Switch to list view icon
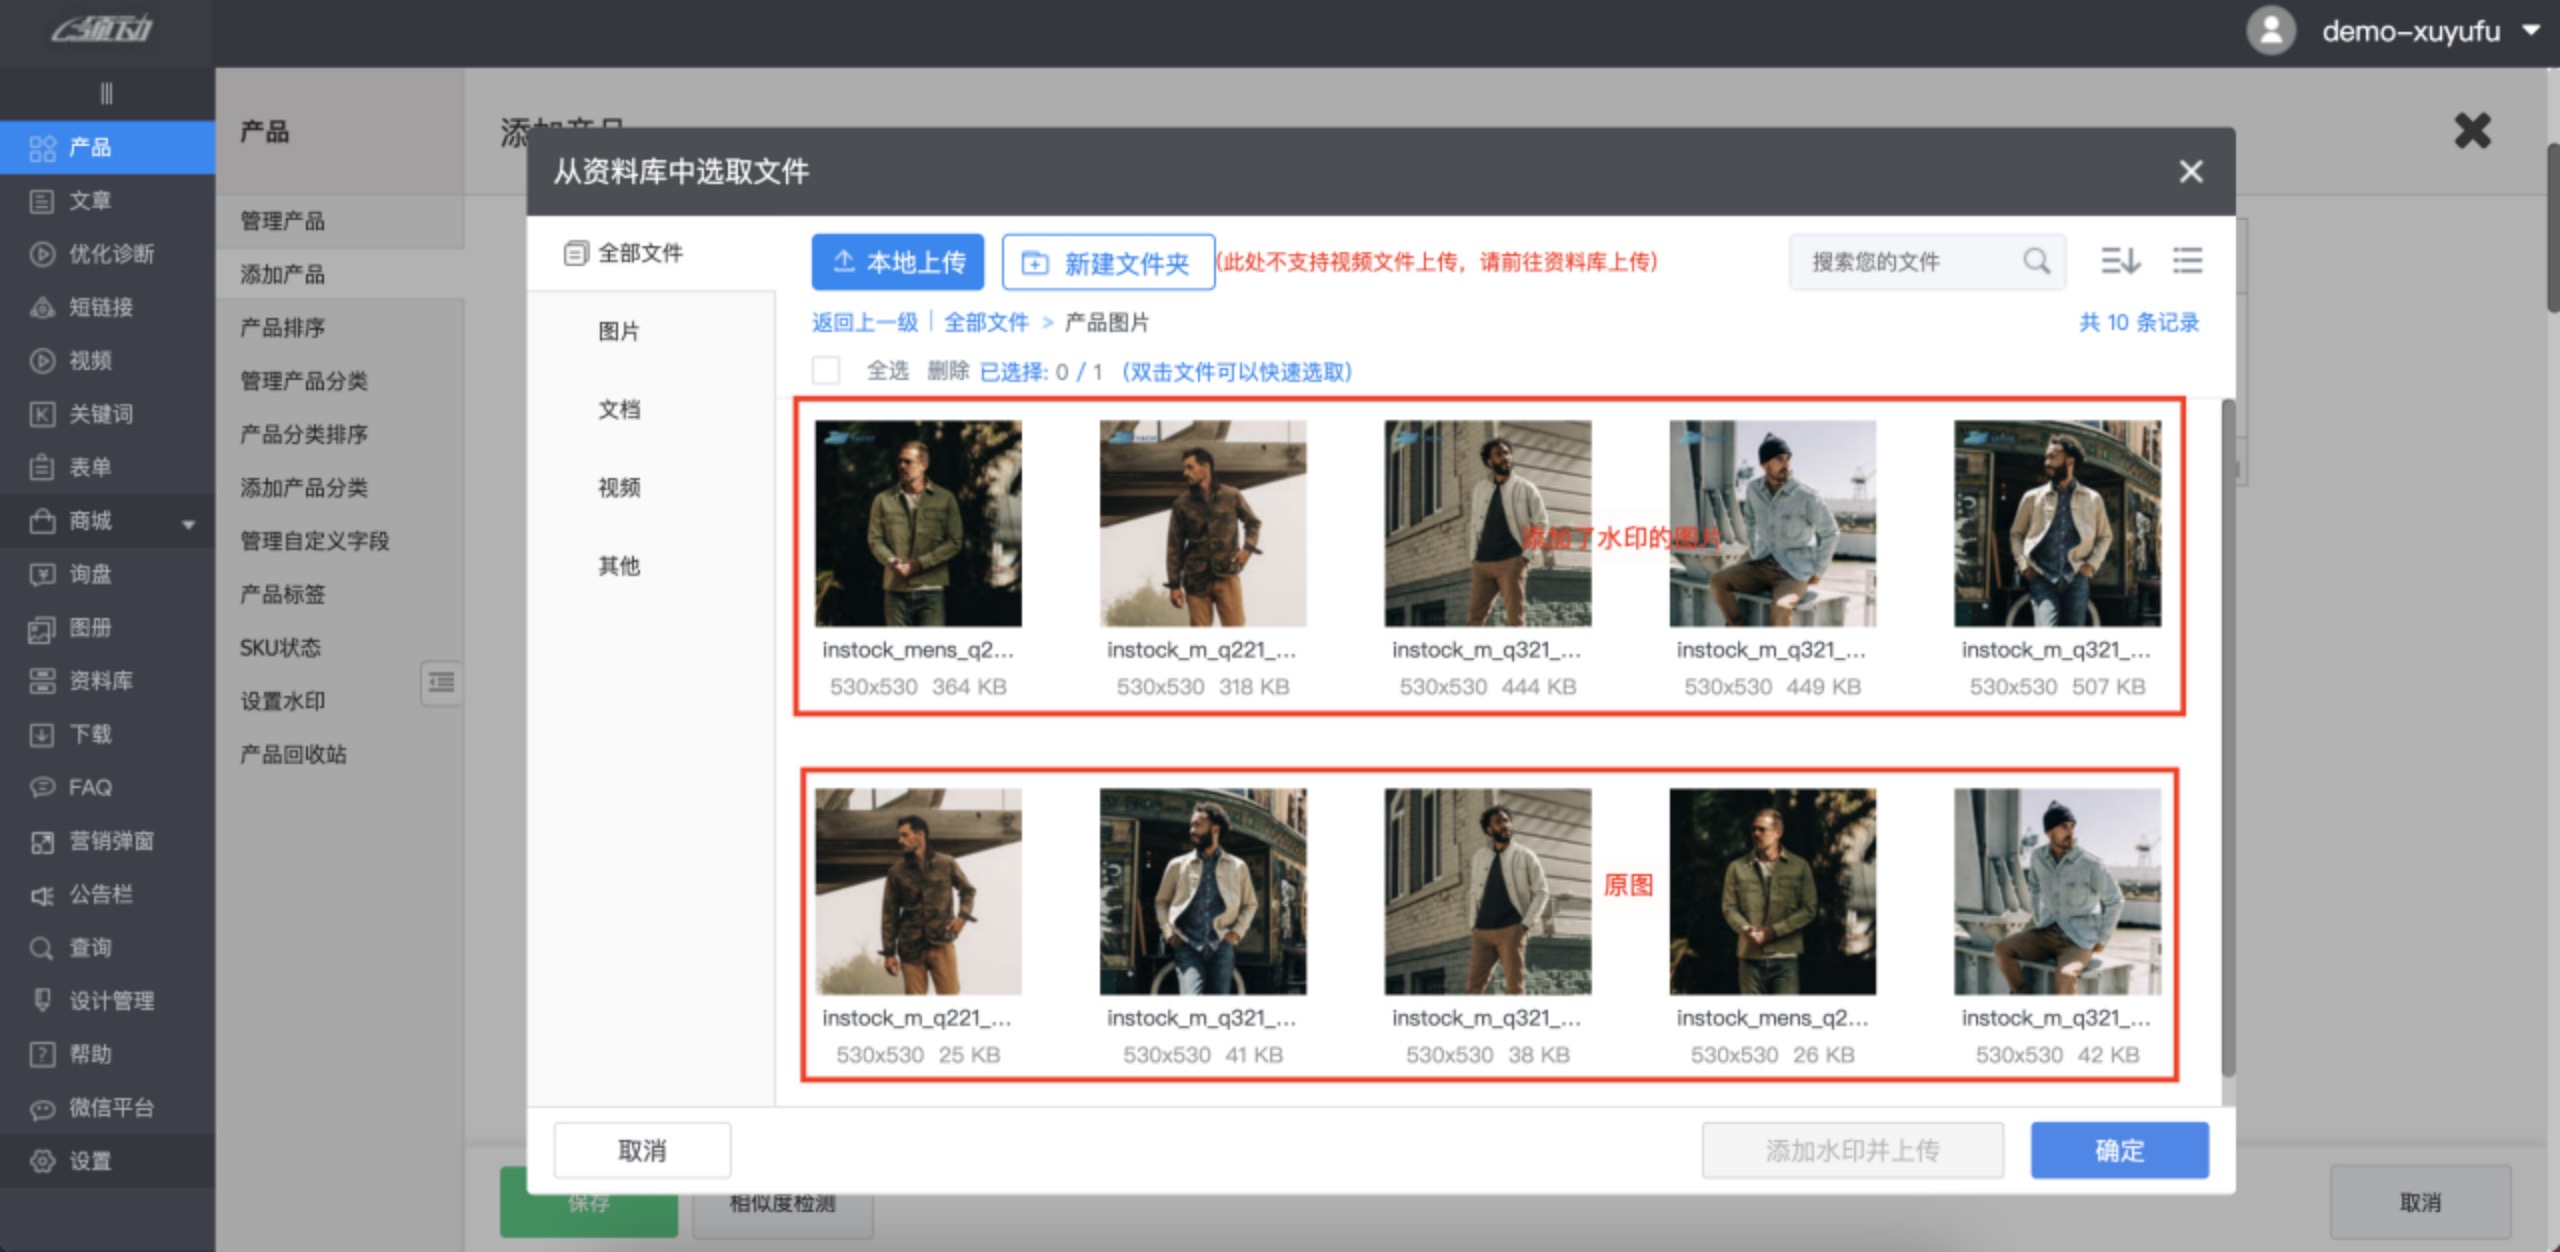The height and width of the screenshot is (1252, 2560). coord(2187,261)
